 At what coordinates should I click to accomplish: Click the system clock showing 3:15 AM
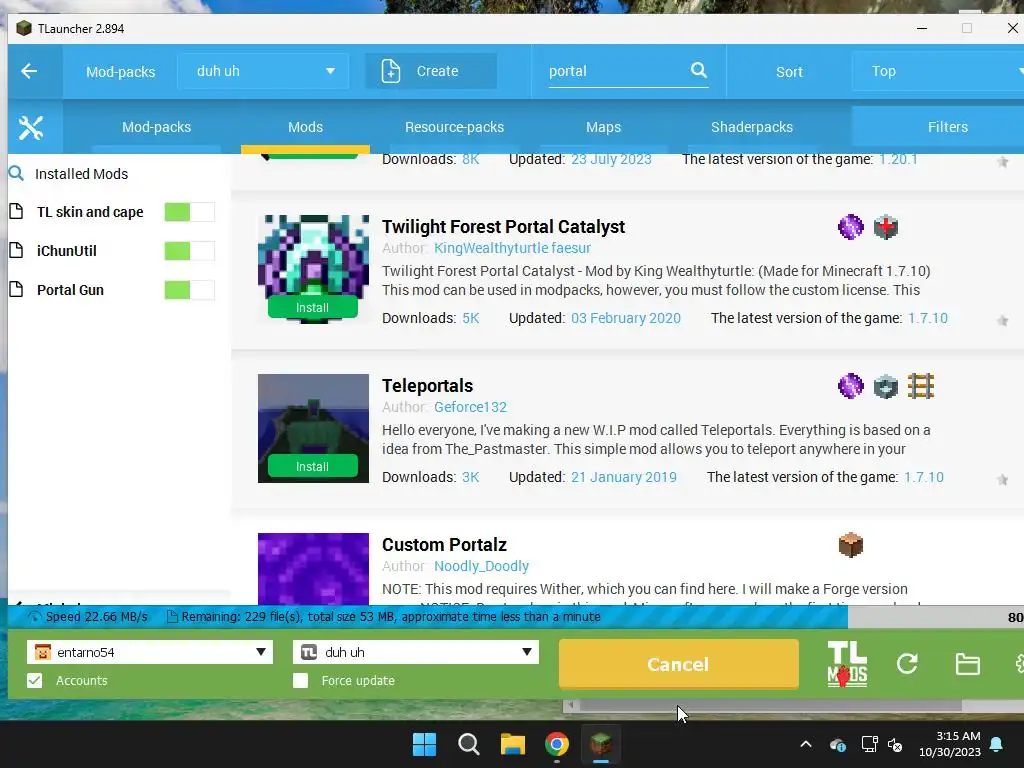tap(950, 744)
